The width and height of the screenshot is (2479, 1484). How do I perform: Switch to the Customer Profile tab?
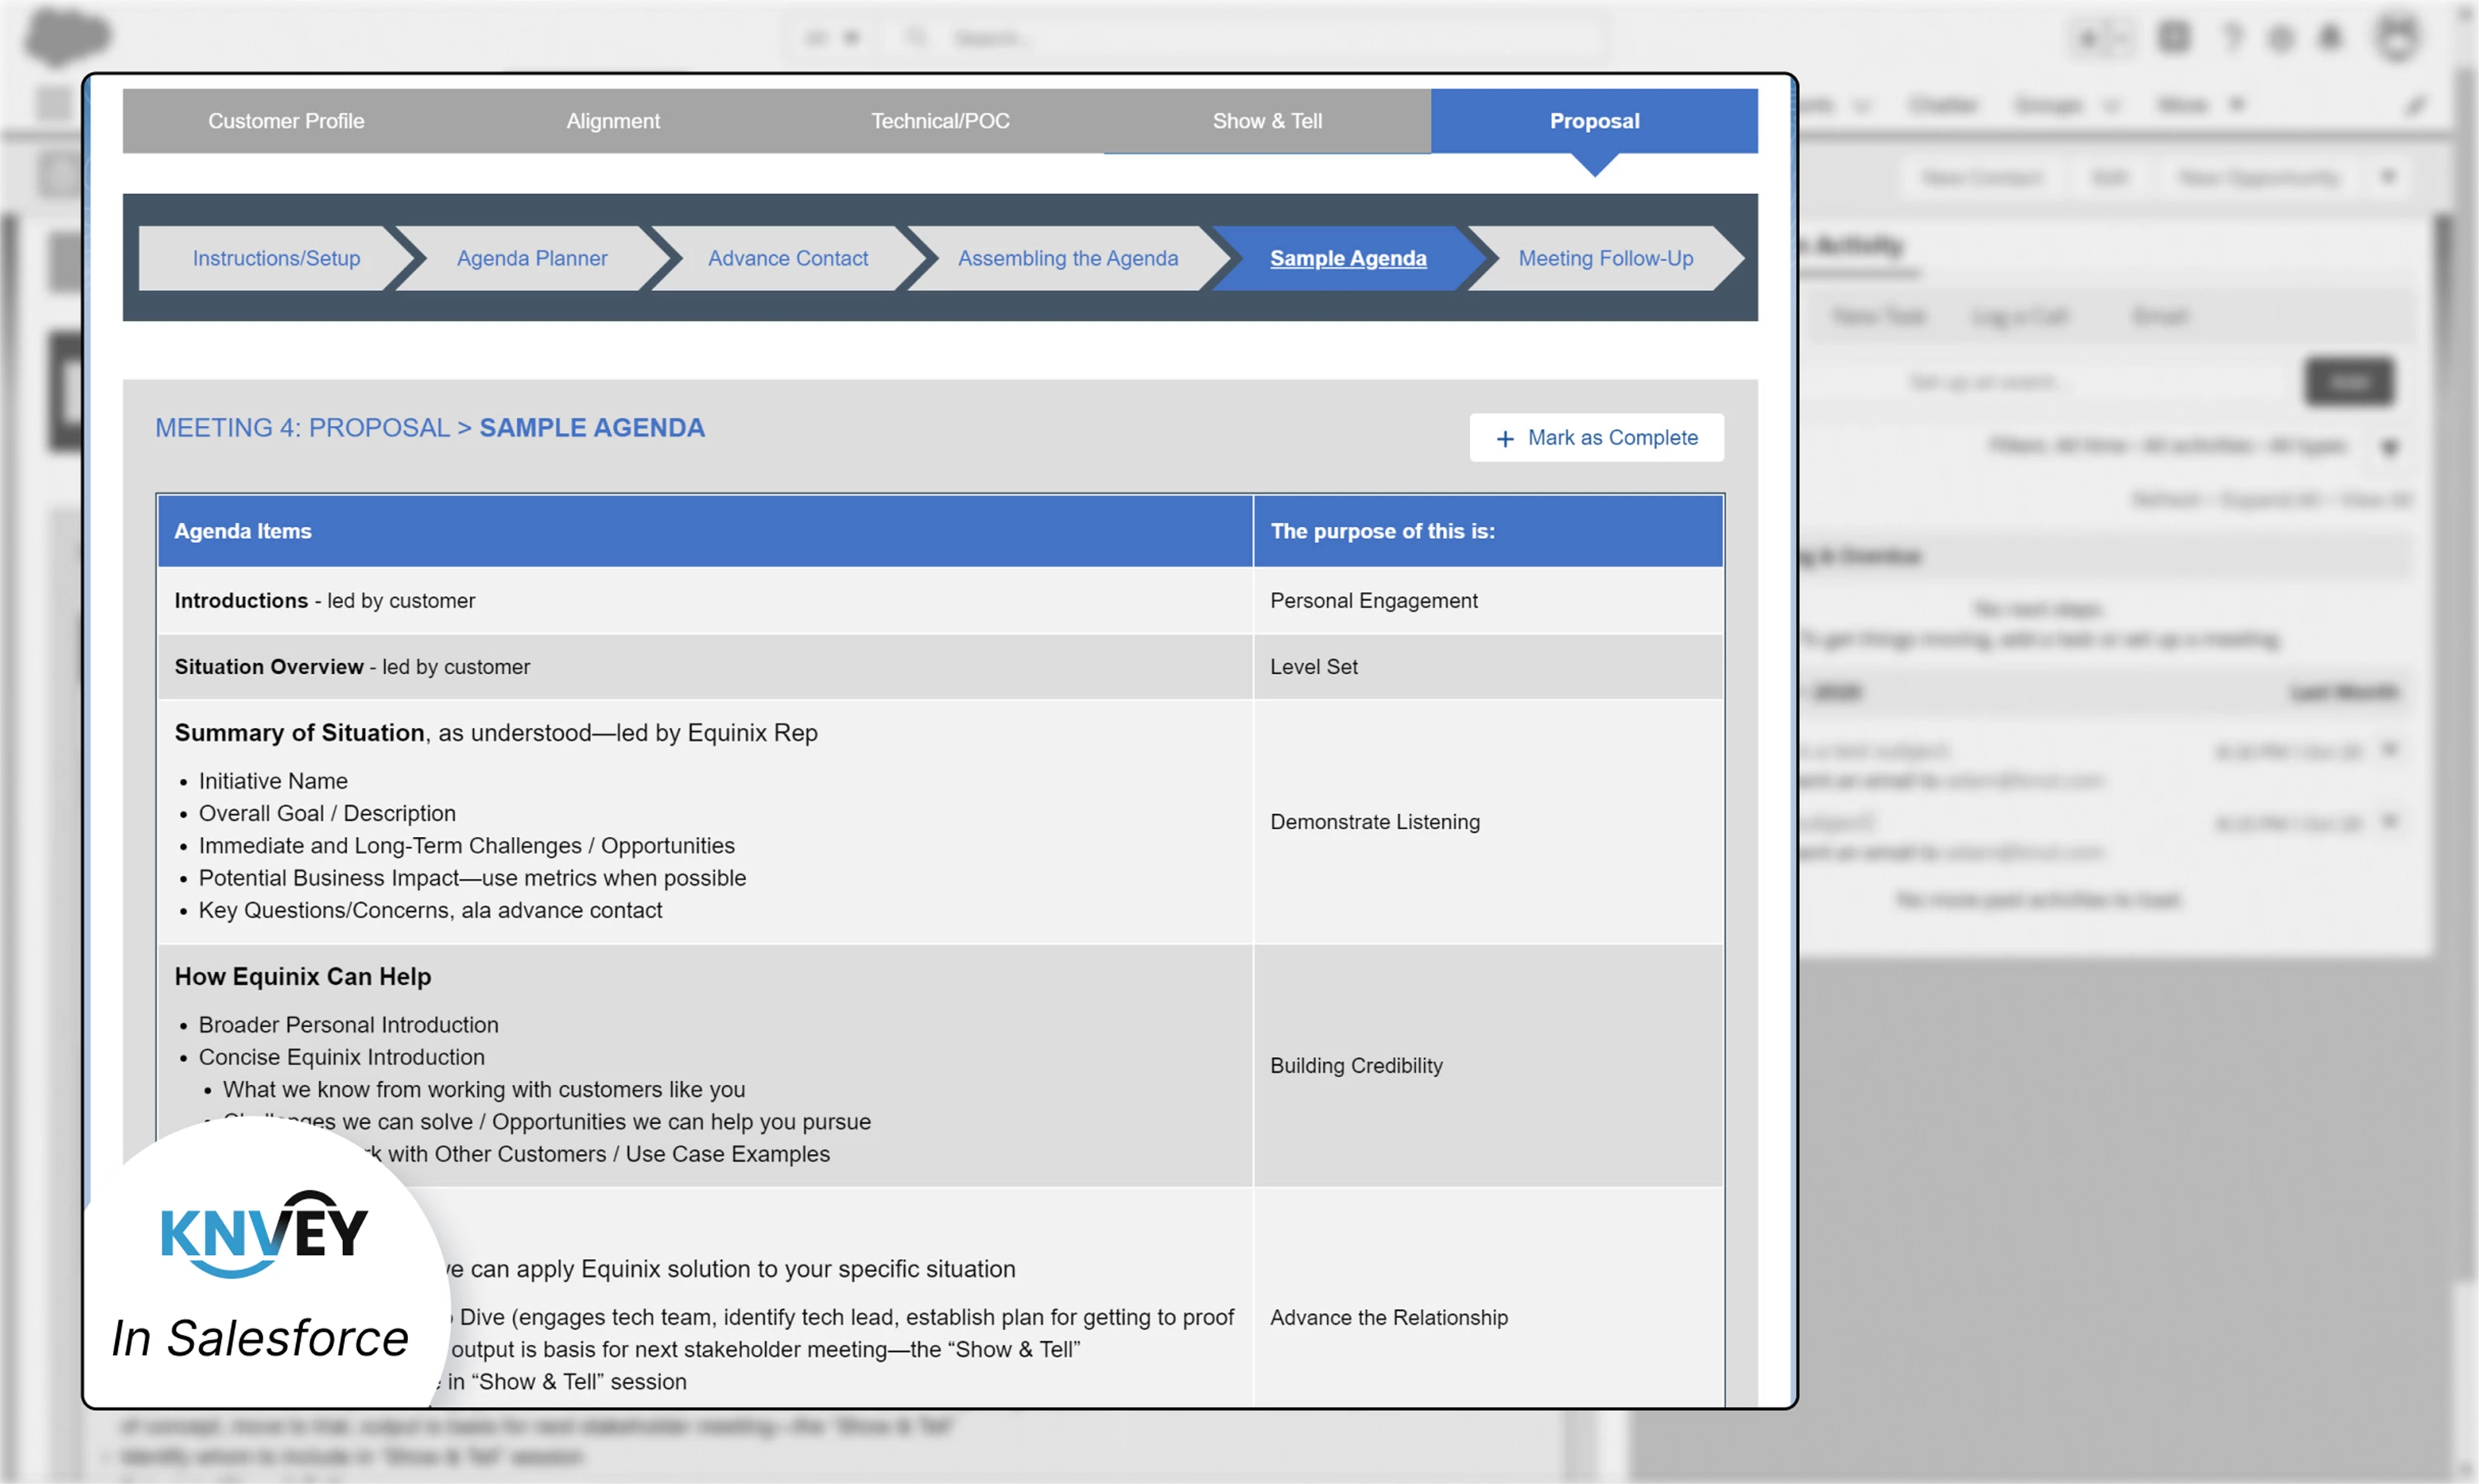(286, 121)
